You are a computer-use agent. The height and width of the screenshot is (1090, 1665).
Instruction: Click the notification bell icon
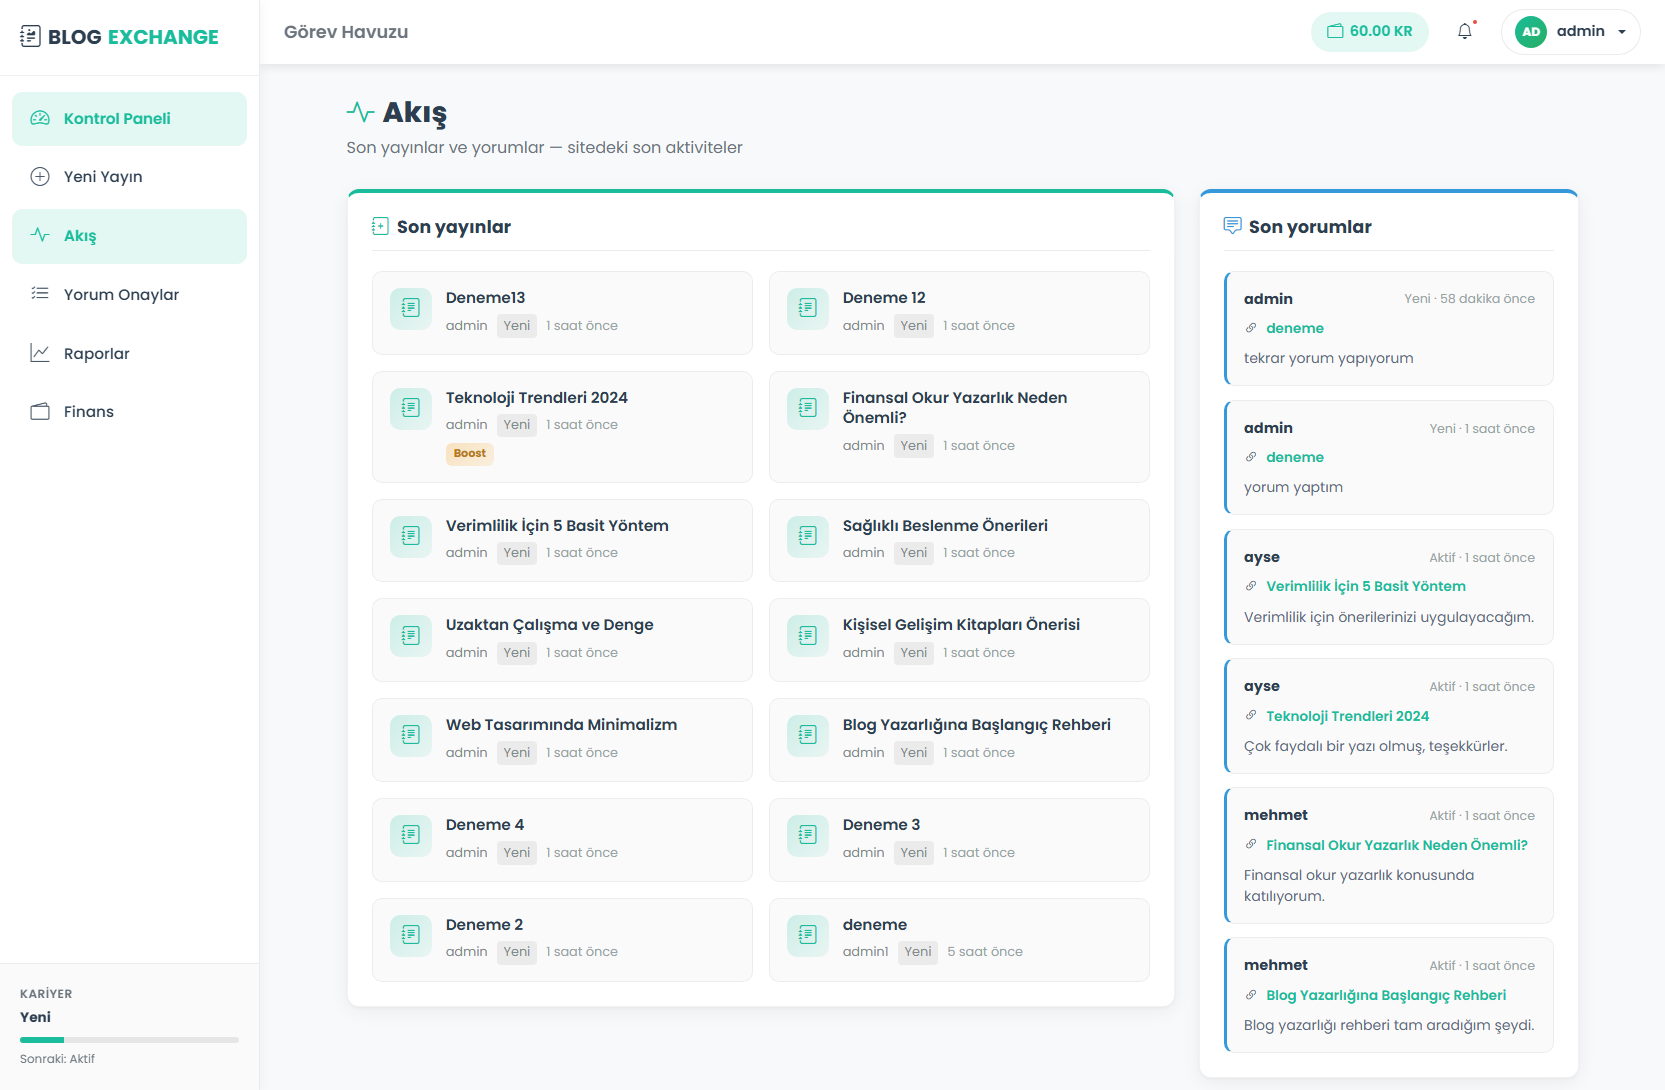coord(1465,32)
